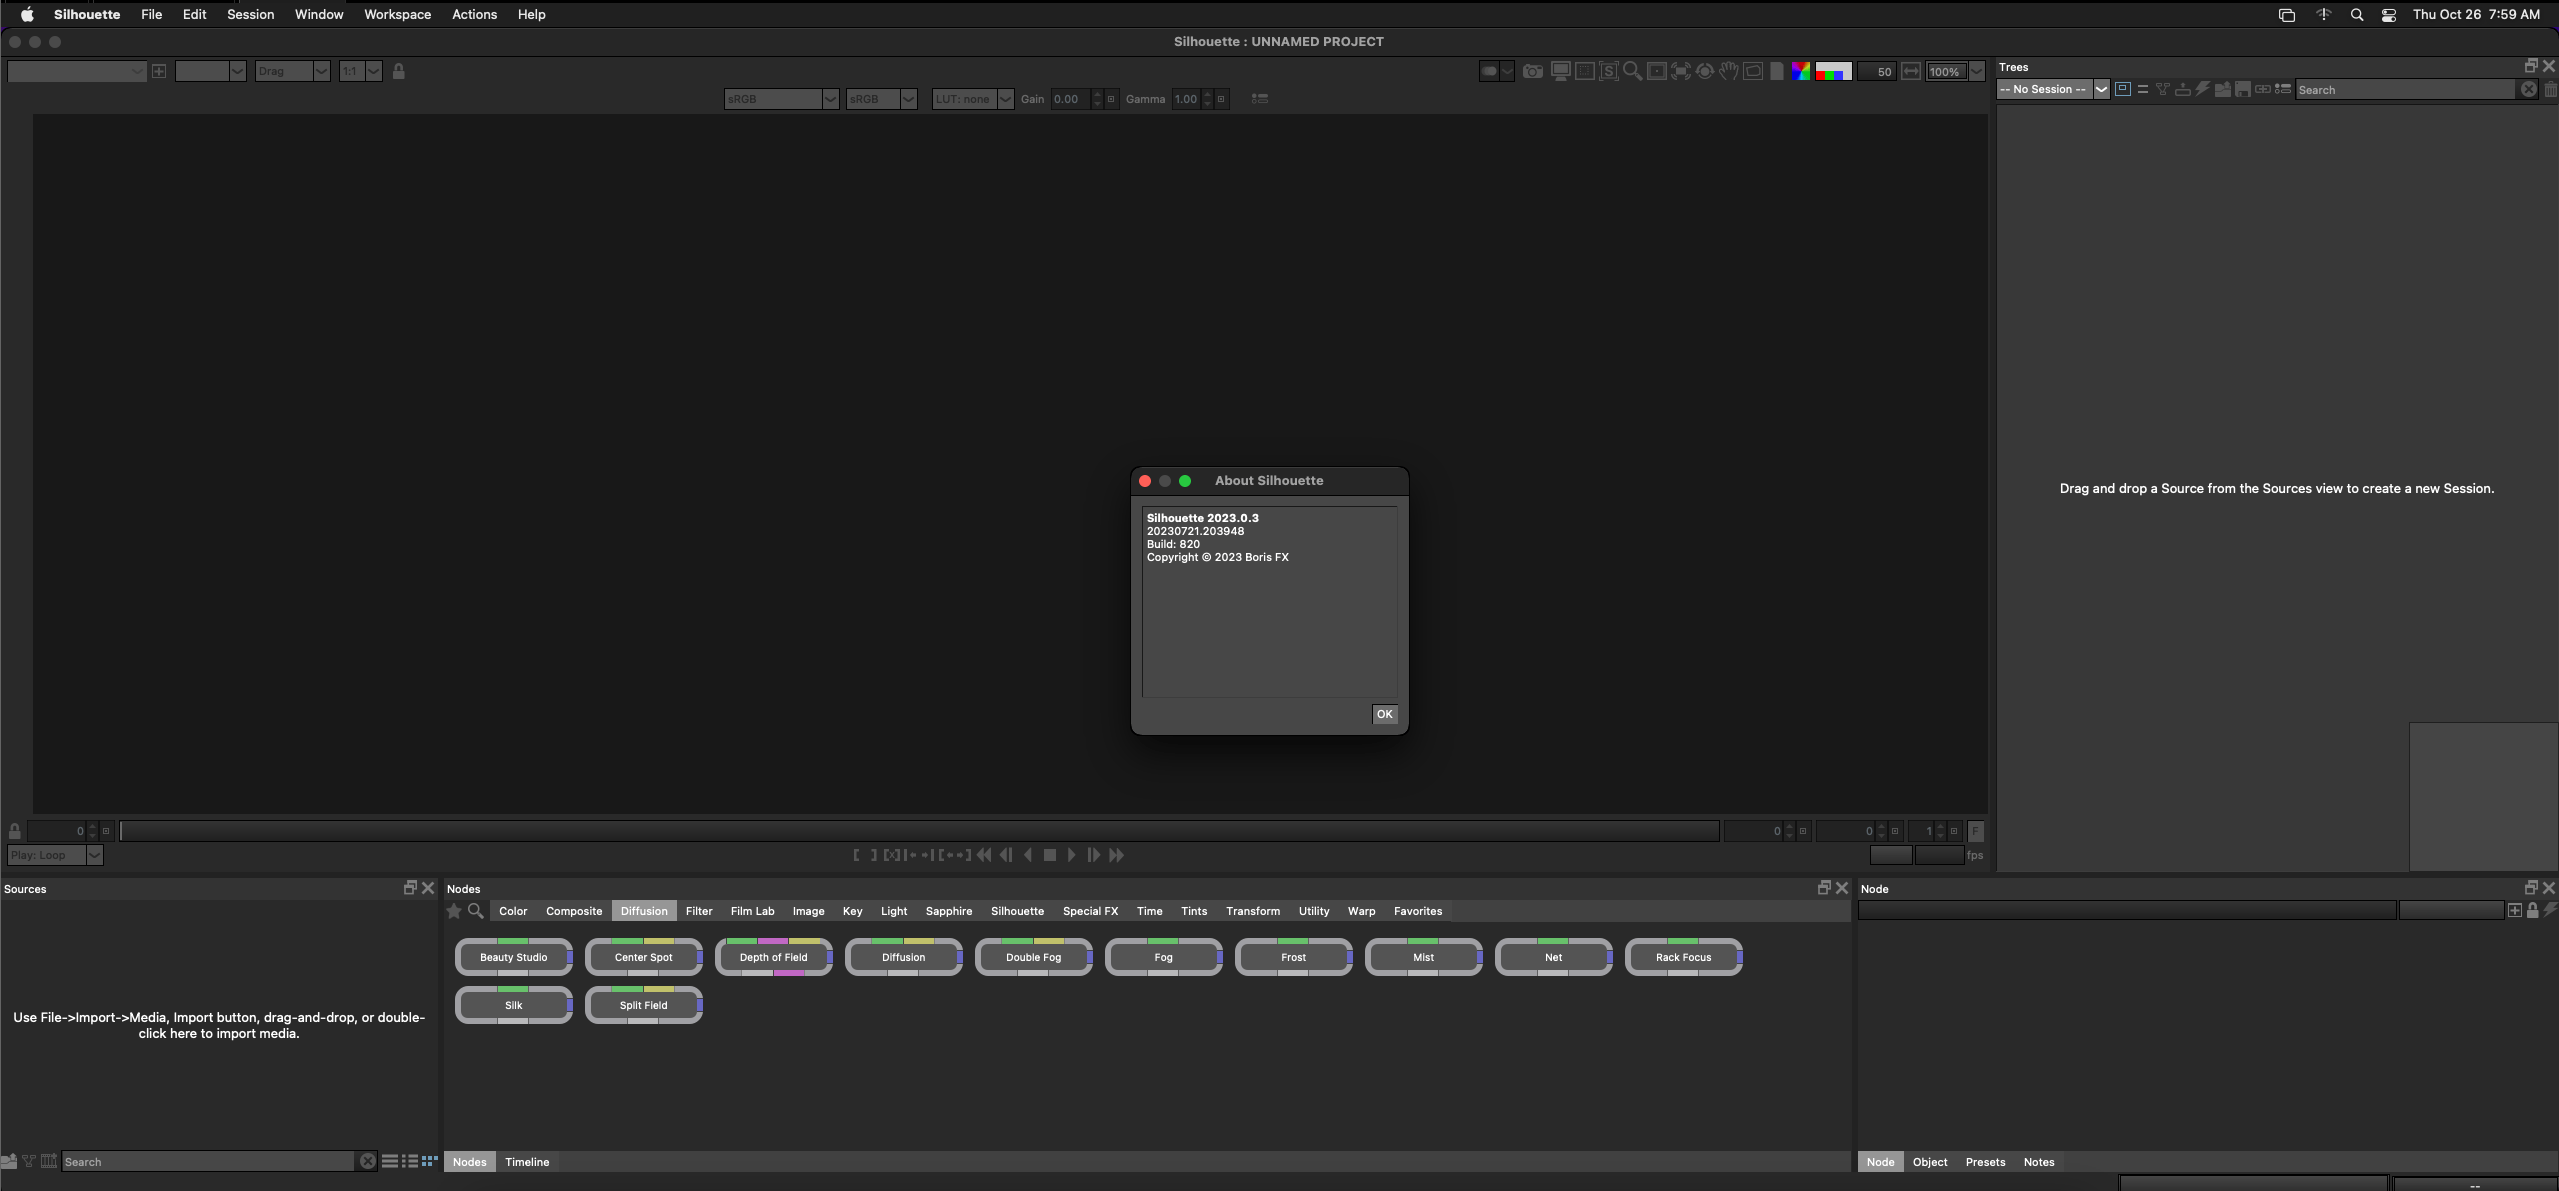Click the Rack Focus node
Image resolution: width=2559 pixels, height=1191 pixels.
[x=1683, y=956]
